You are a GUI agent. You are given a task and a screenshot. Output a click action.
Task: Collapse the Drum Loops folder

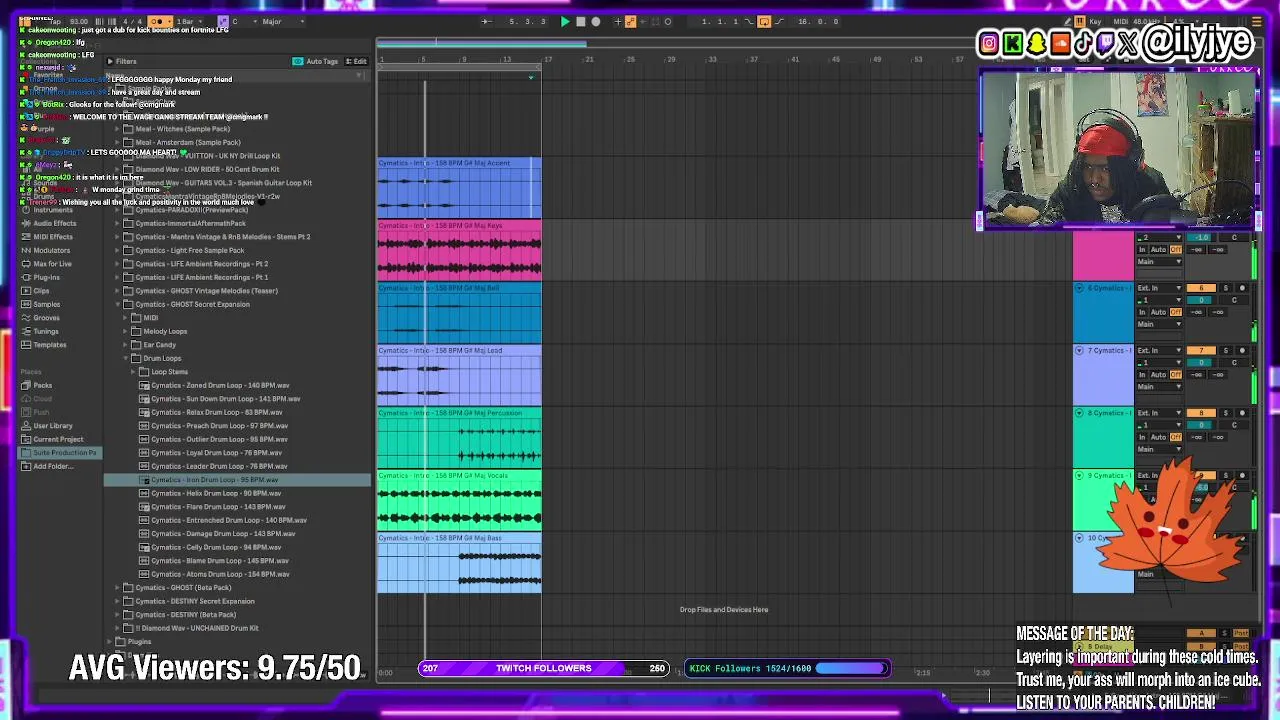[x=125, y=358]
